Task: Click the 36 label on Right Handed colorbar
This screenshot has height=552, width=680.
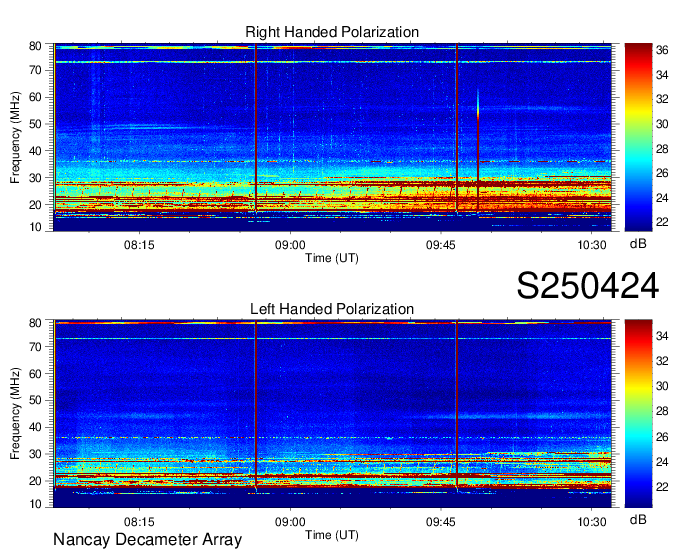Action: 662,50
